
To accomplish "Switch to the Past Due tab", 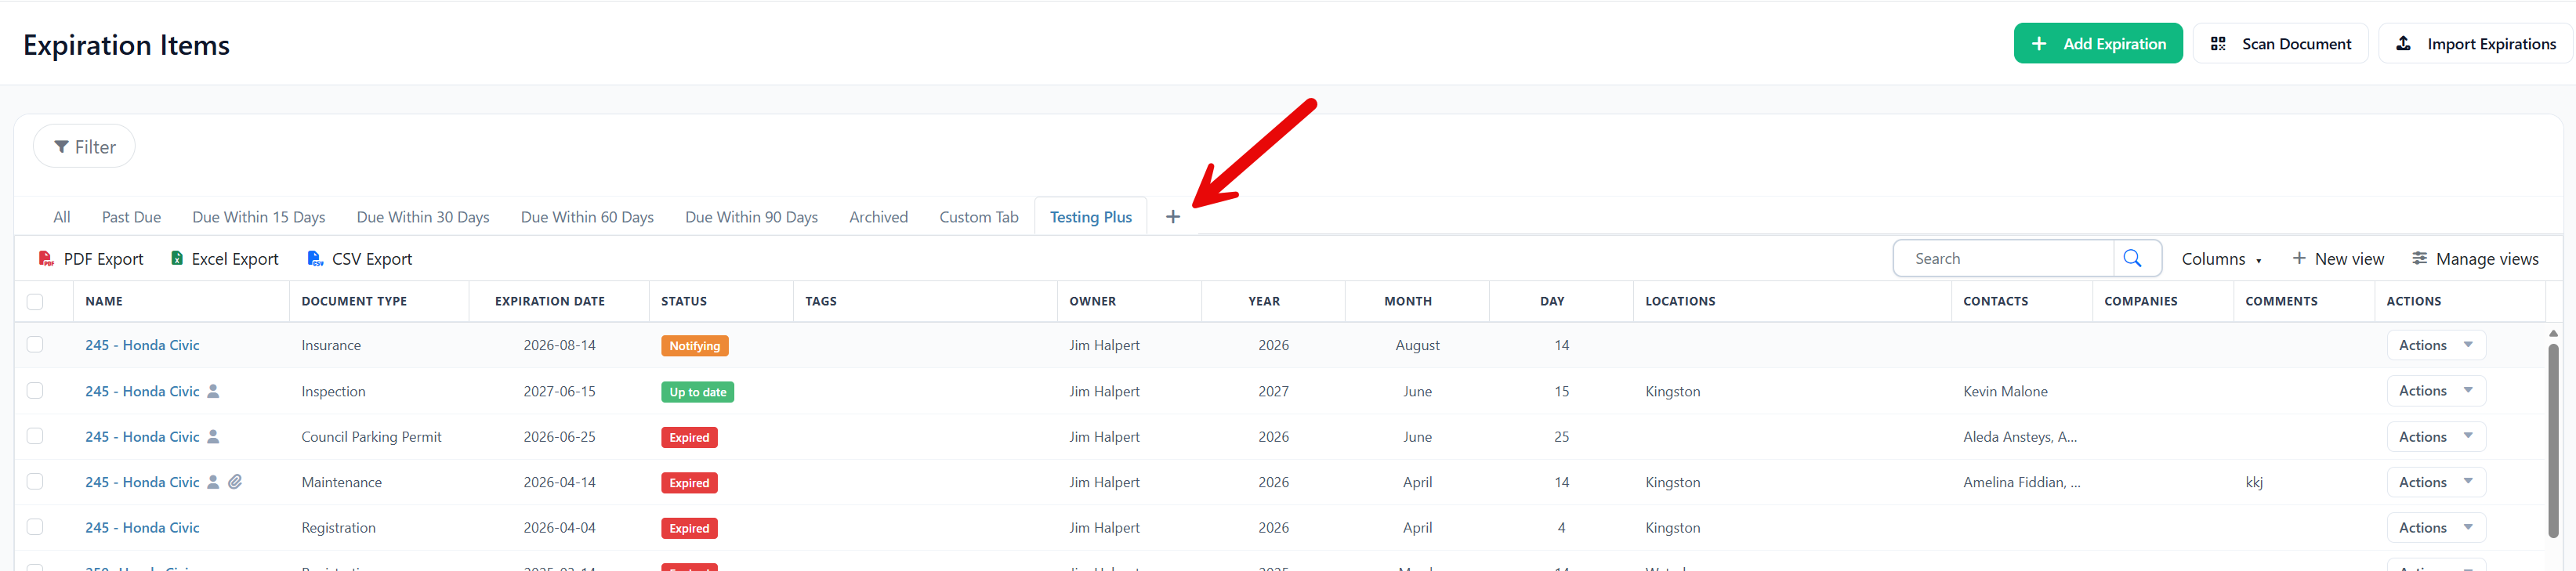I will tap(131, 217).
